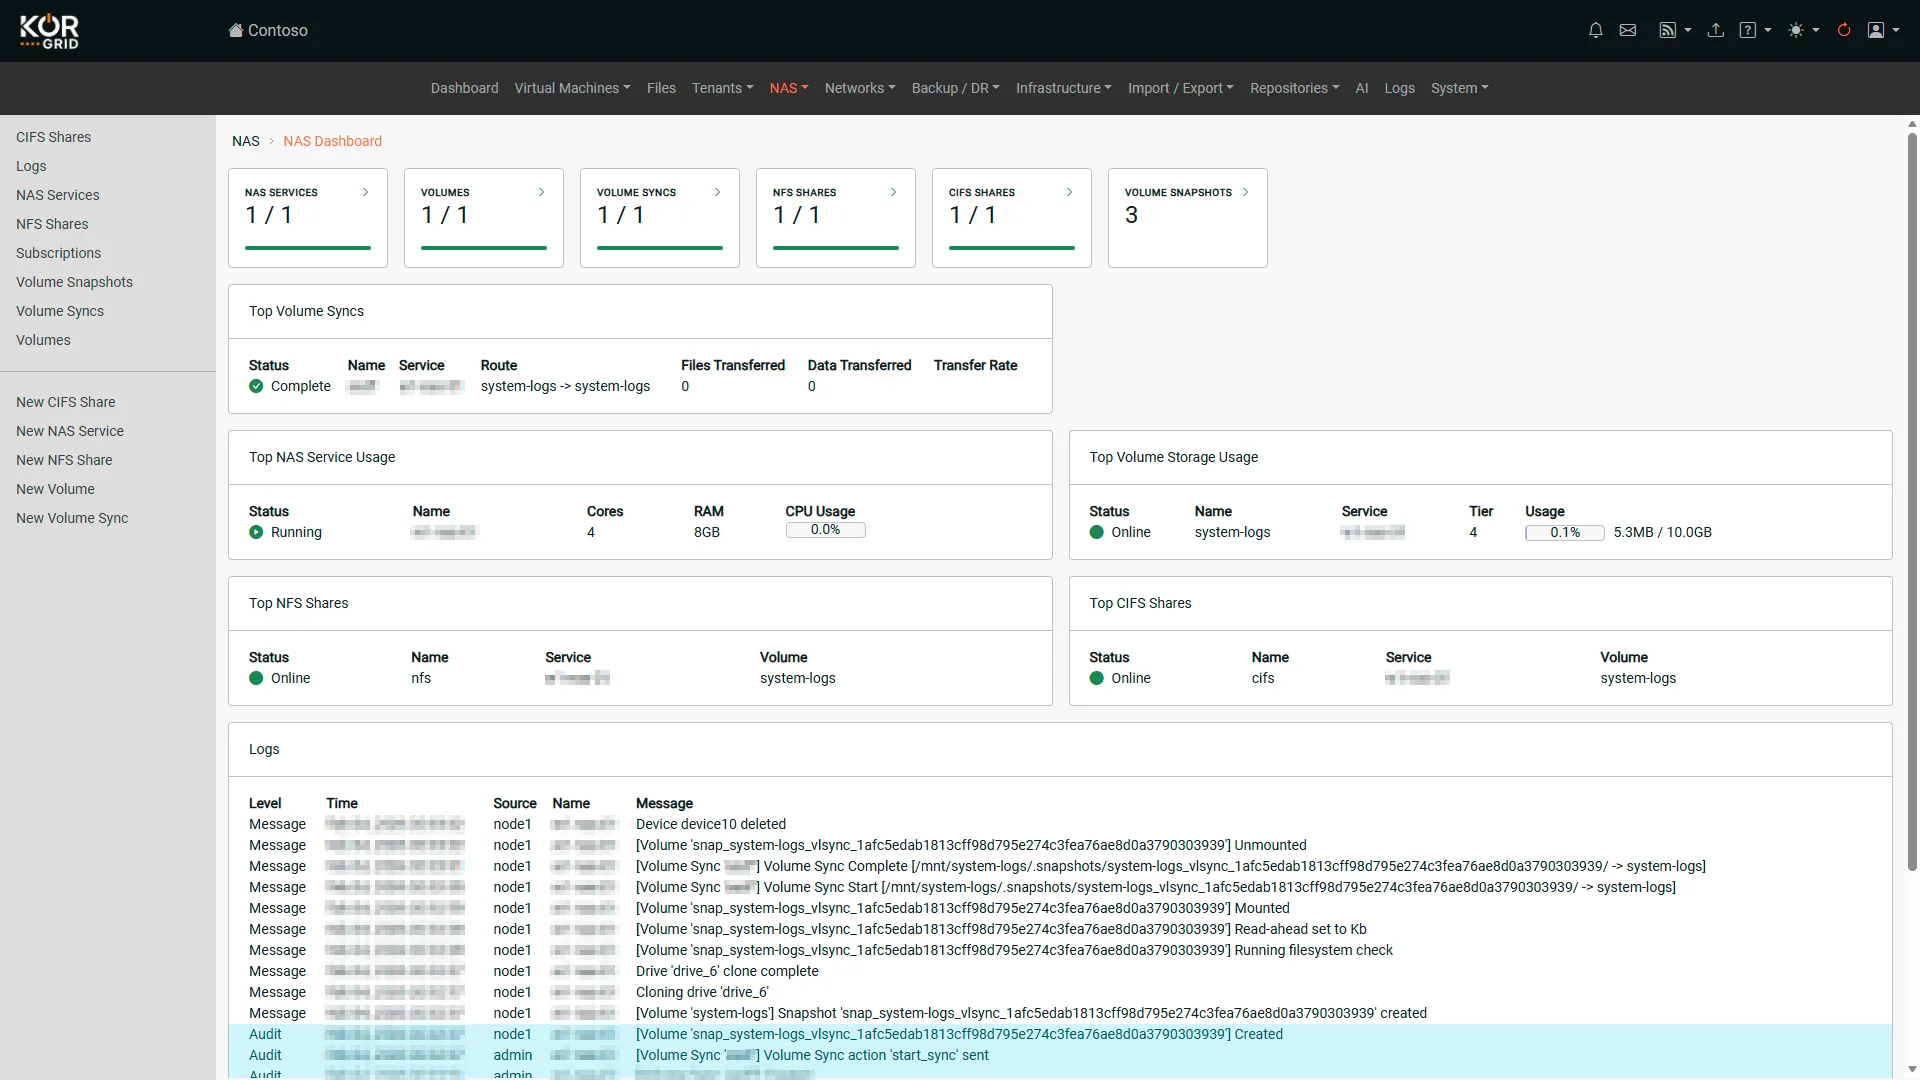
Task: Expand the Import / Export dropdown
Action: point(1180,88)
